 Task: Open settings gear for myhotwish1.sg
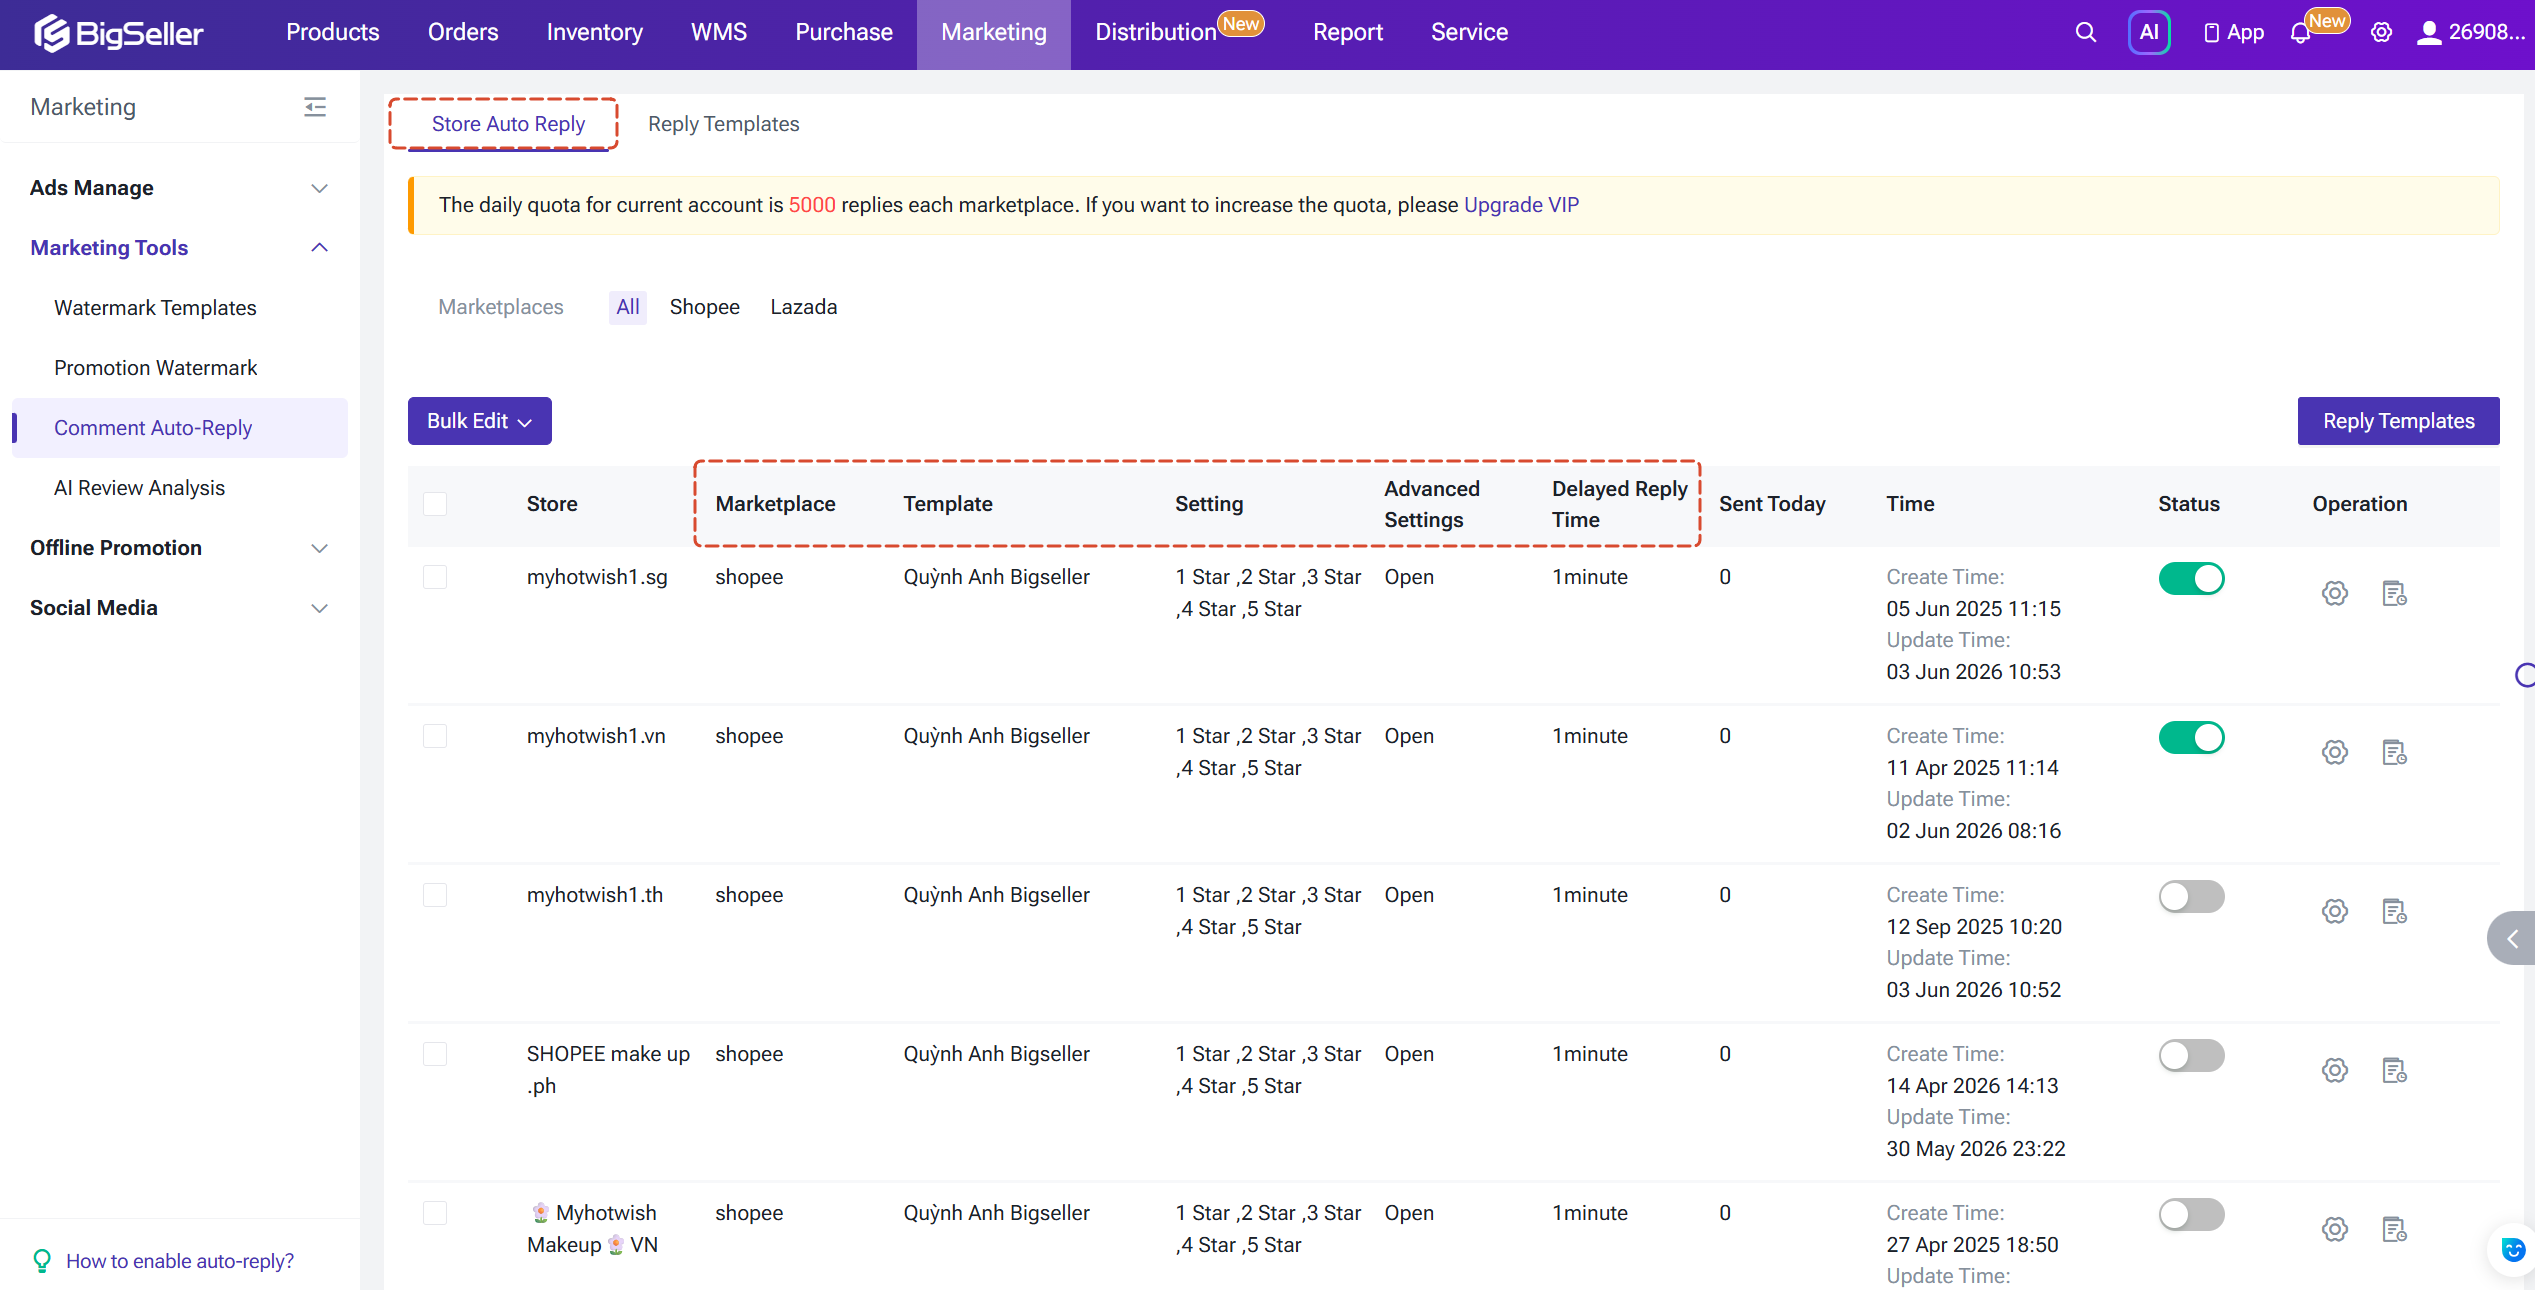[x=2335, y=593]
